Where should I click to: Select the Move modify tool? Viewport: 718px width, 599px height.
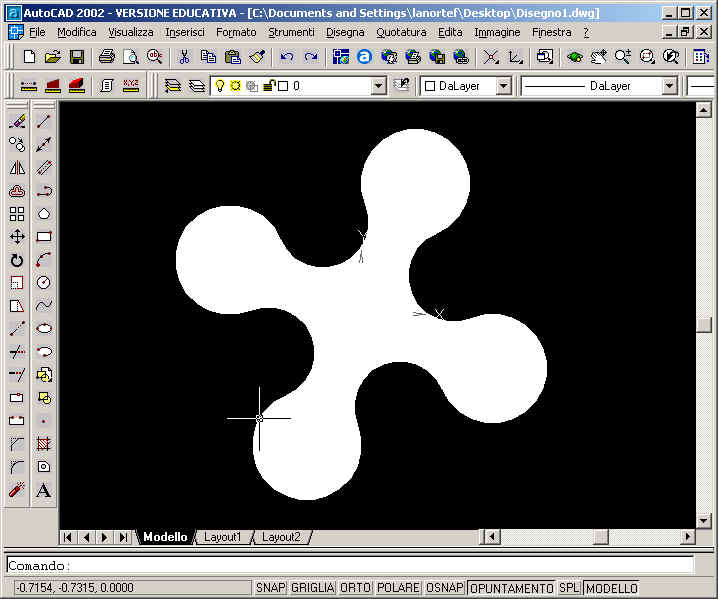tap(17, 236)
